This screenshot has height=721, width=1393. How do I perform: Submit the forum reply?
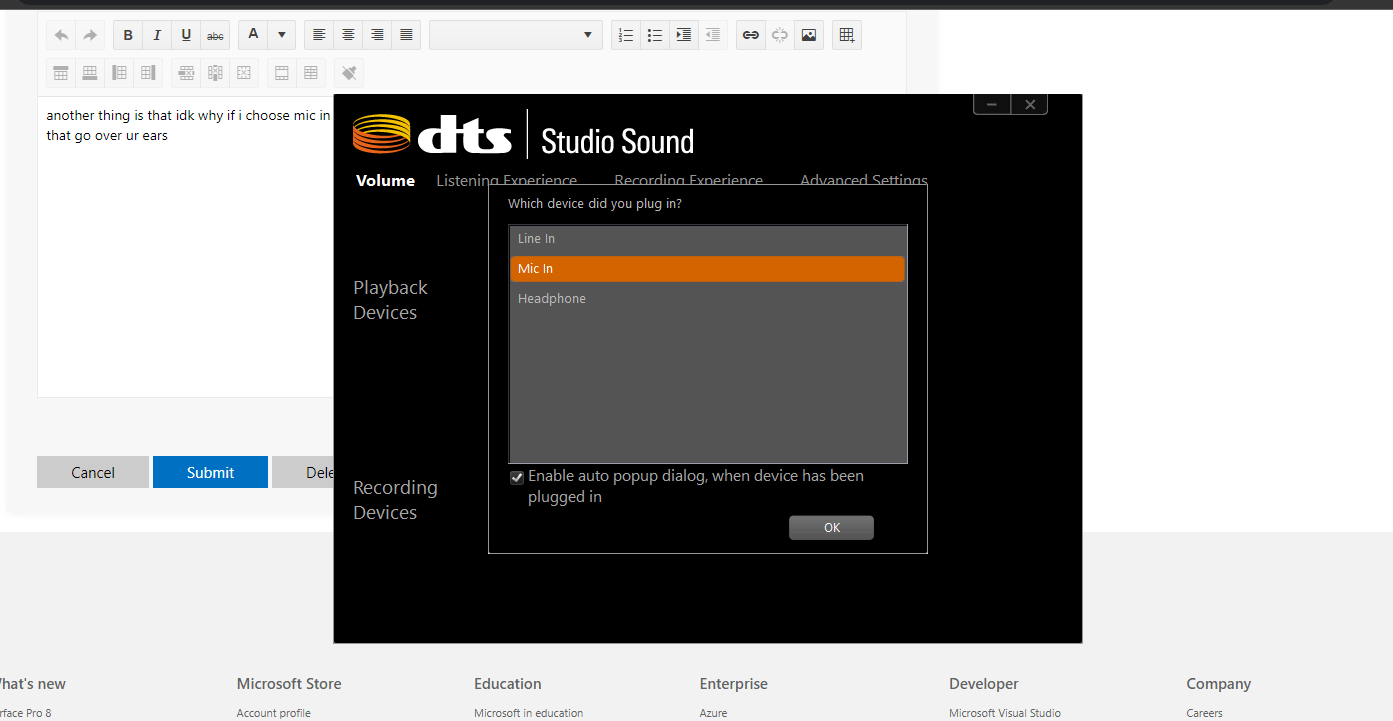coord(210,472)
